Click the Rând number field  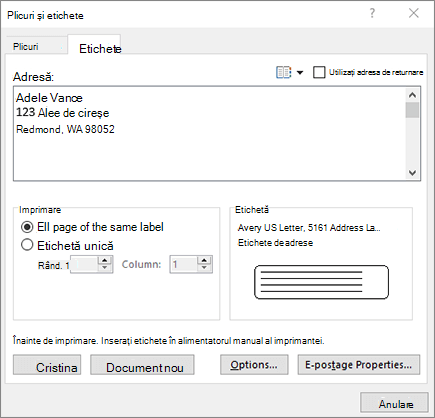point(84,265)
